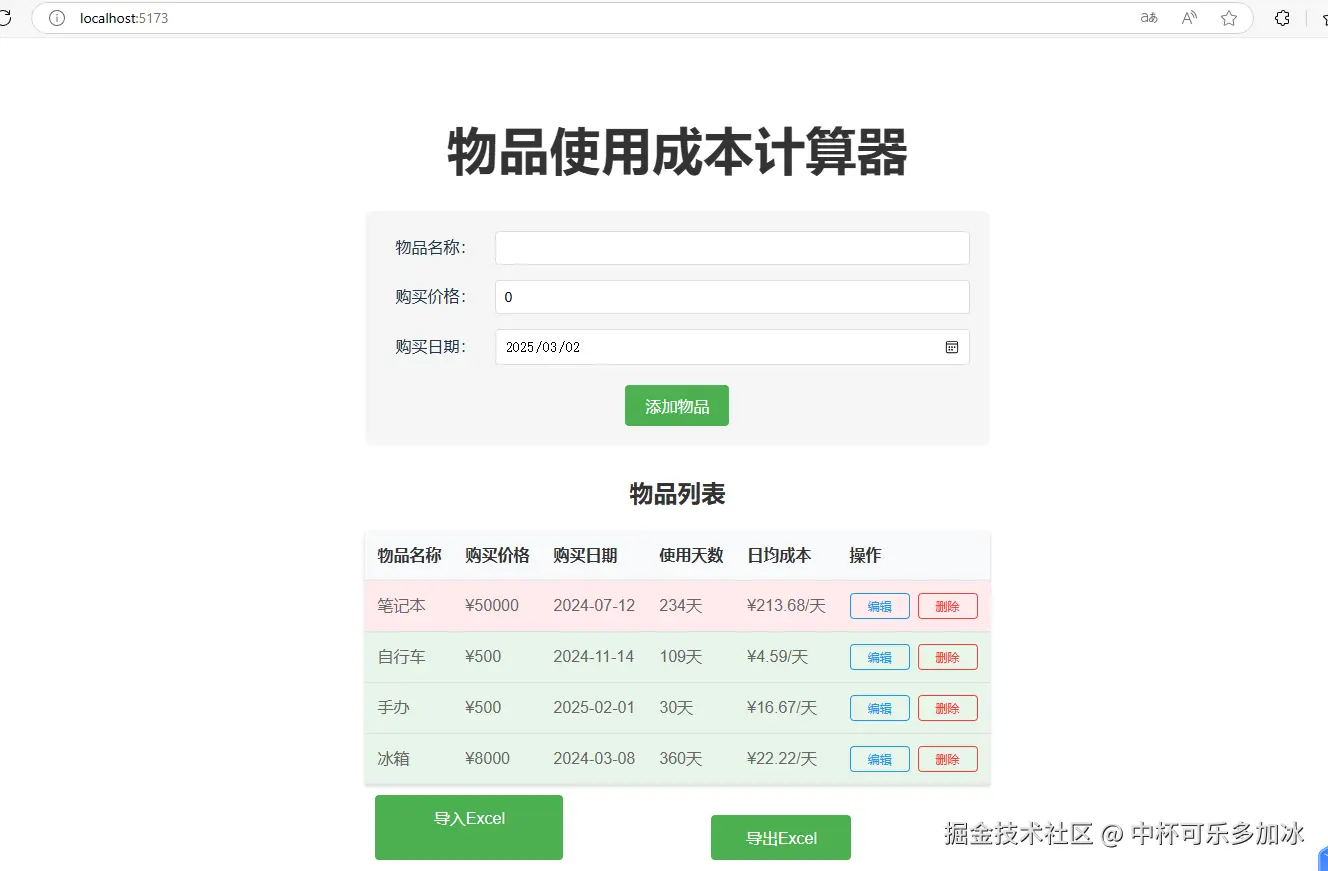Select the ¥213.68/天 cell
1328x871 pixels.
(786, 606)
